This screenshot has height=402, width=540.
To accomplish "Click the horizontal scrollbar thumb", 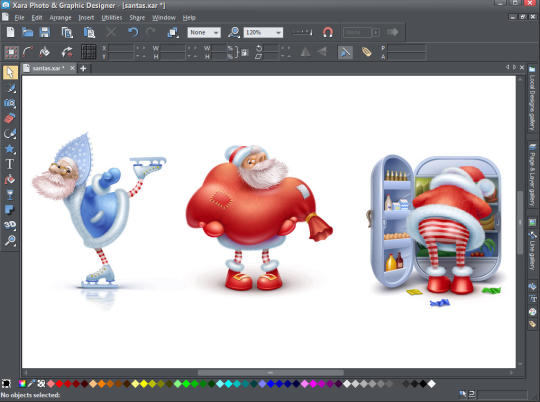I will tap(271, 373).
